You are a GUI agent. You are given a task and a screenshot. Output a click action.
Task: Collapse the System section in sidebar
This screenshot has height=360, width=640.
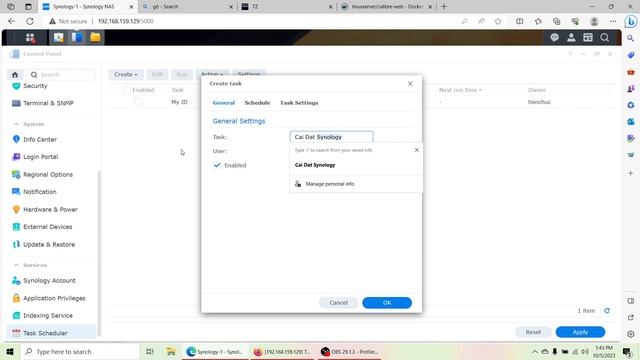click(16, 124)
